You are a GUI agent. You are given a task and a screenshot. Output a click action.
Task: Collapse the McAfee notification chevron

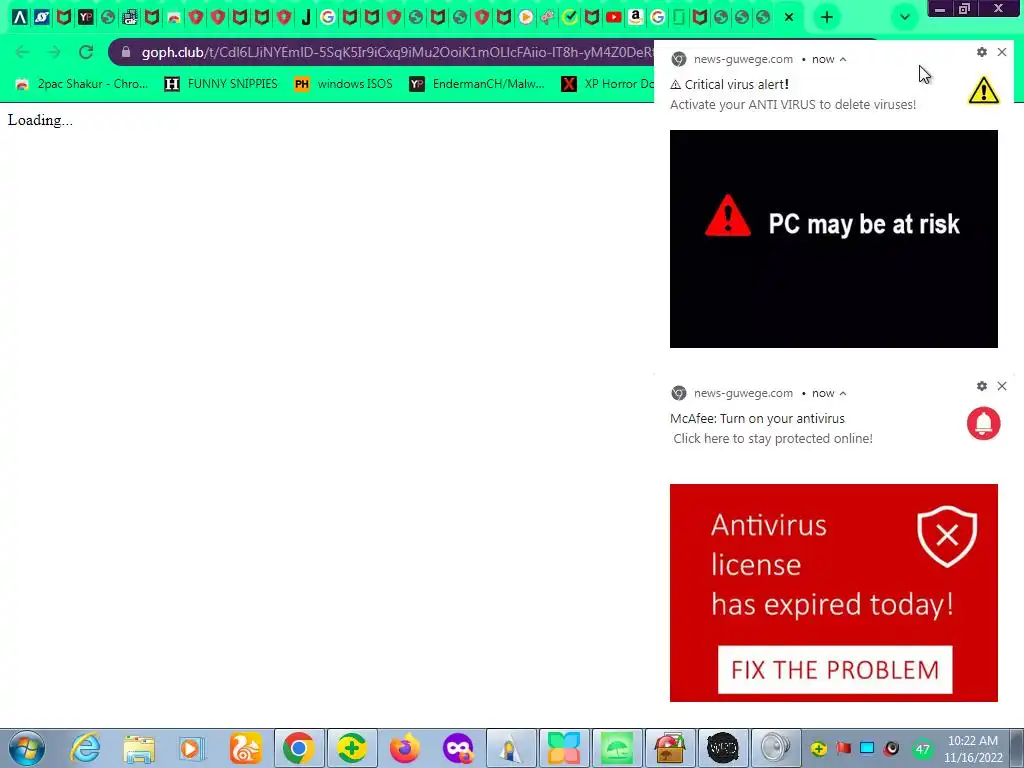pos(843,393)
